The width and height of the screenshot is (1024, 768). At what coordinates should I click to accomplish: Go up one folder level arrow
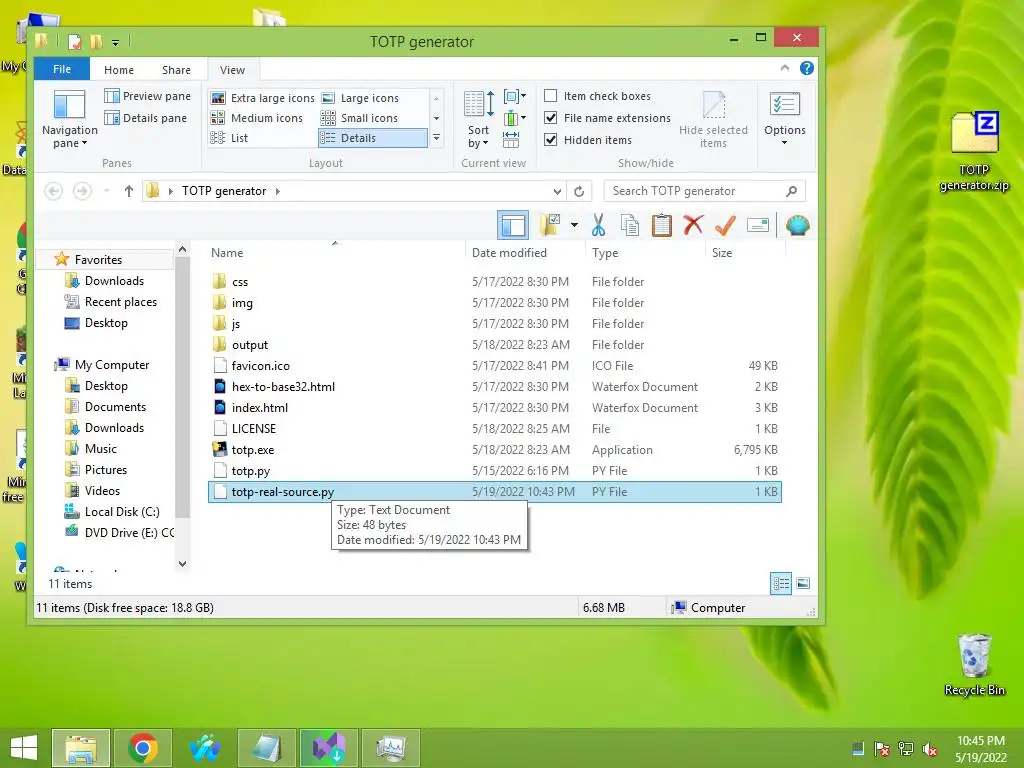click(129, 191)
